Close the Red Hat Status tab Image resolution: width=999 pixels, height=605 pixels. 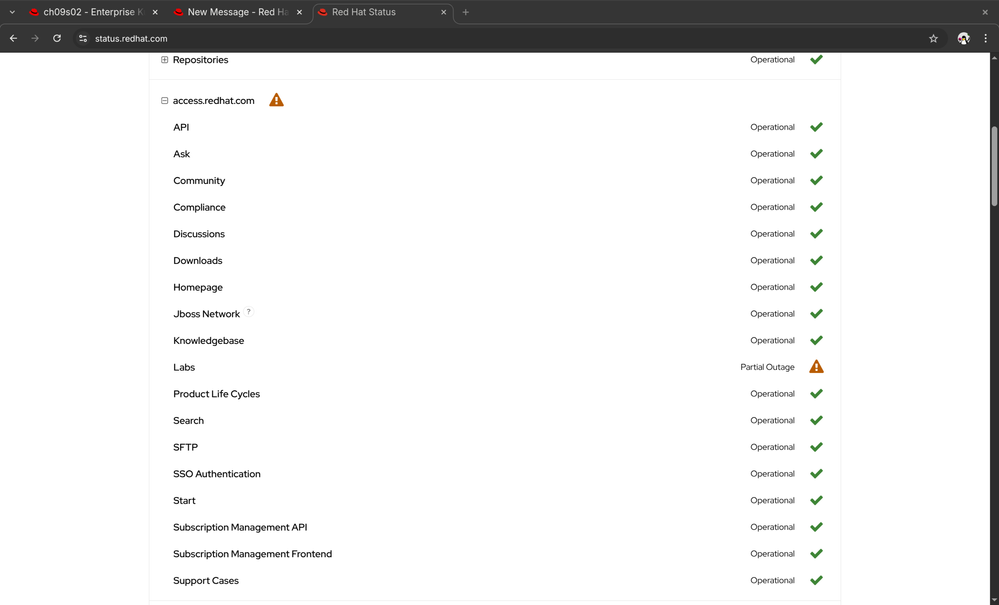(x=443, y=12)
